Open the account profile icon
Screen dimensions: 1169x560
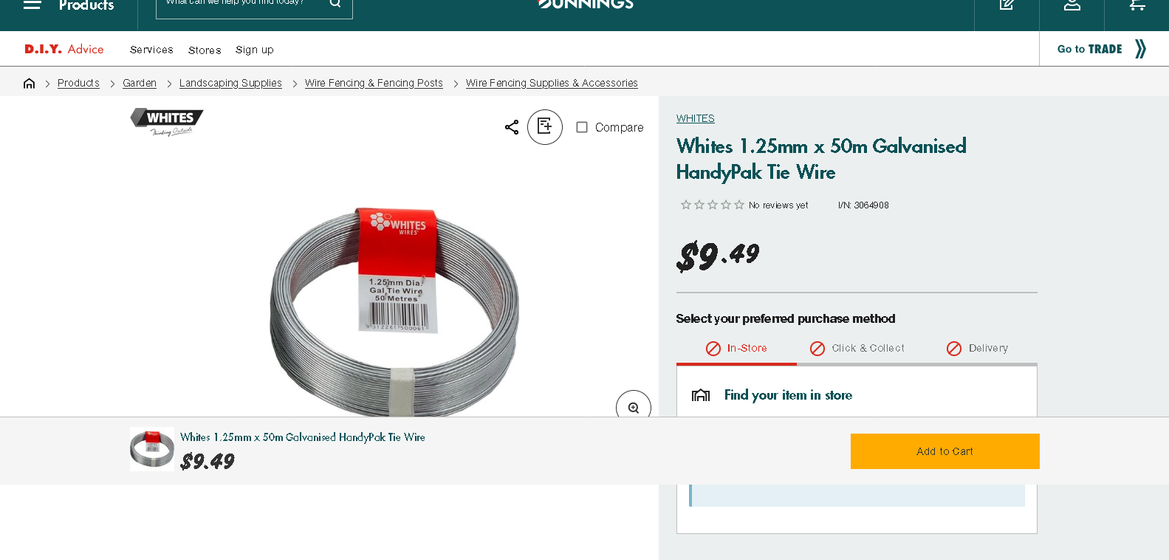click(1072, 5)
